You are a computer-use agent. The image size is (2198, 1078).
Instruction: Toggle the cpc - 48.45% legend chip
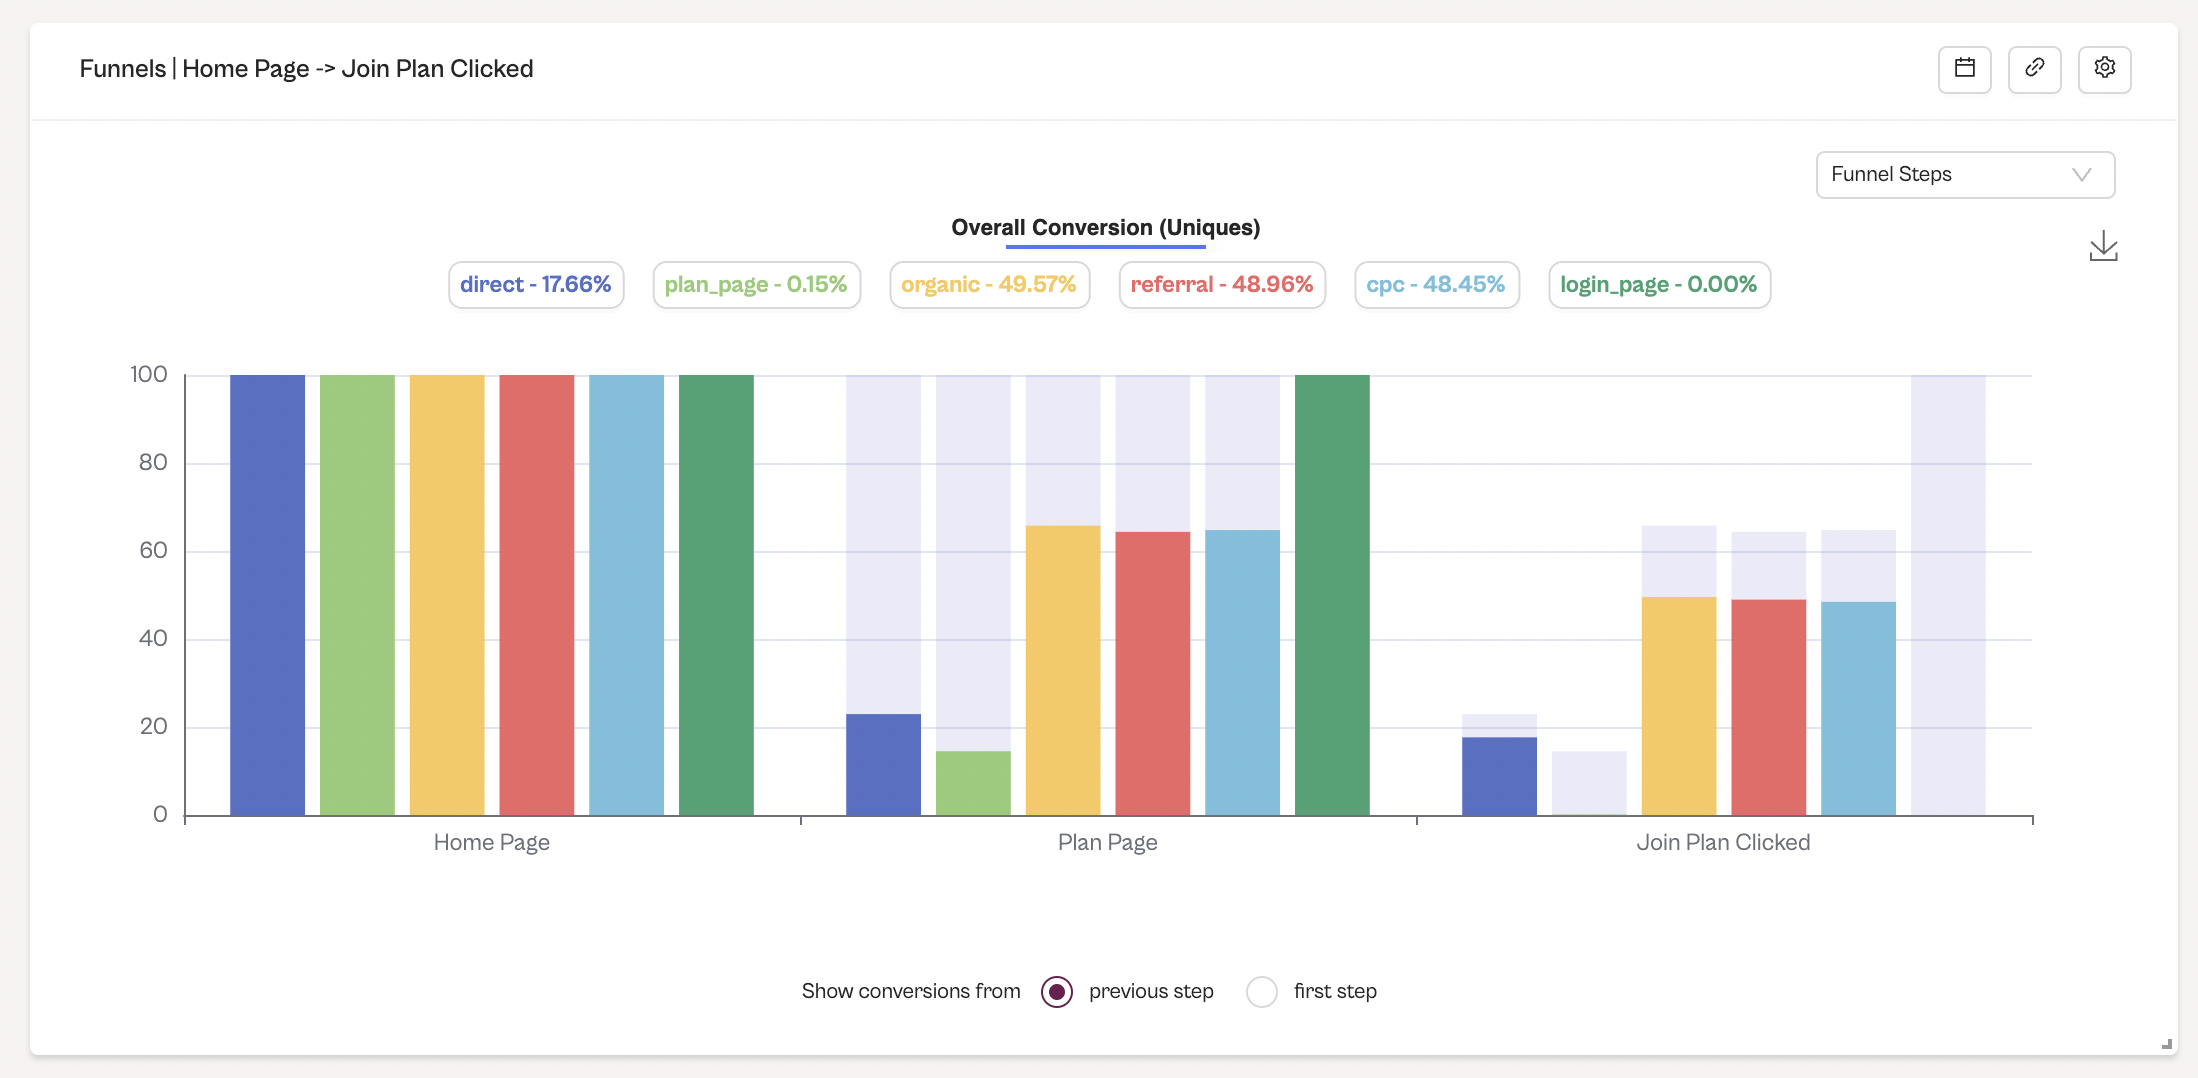pyautogui.click(x=1436, y=285)
